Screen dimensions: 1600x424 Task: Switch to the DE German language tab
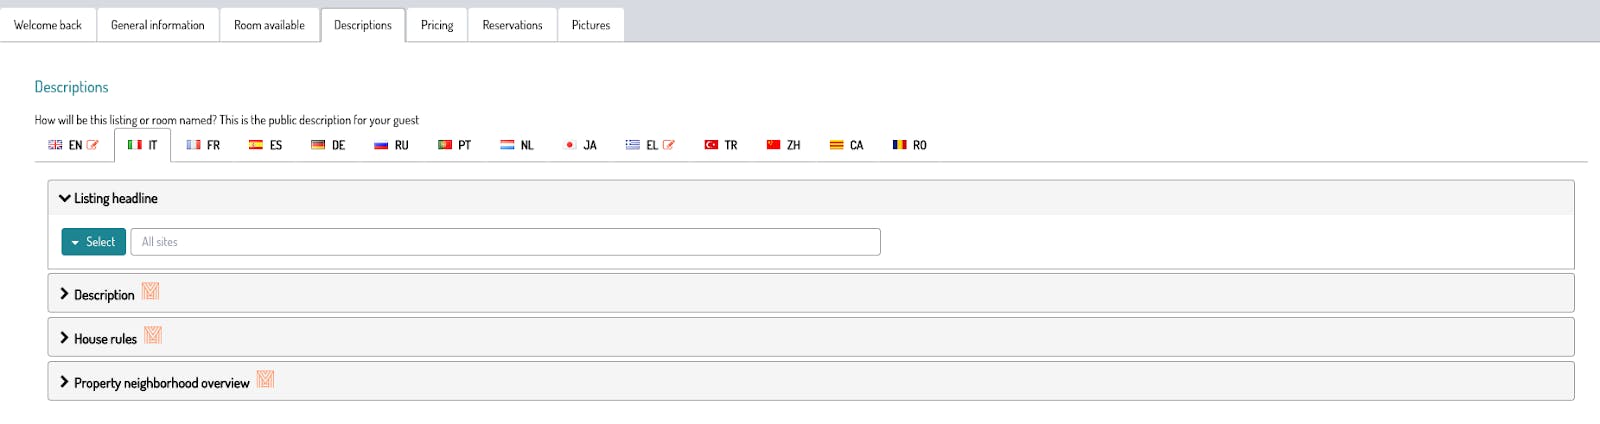point(328,145)
